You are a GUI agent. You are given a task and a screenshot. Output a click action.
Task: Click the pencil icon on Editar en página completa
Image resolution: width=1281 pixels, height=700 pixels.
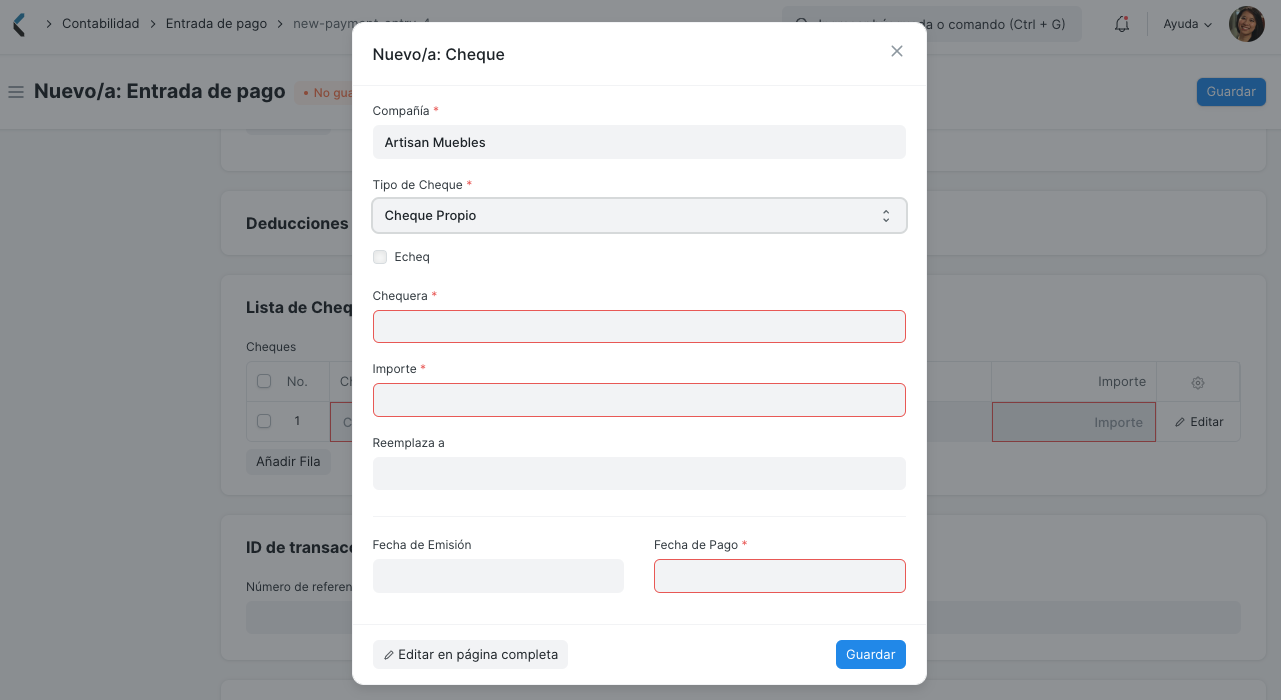click(x=389, y=654)
